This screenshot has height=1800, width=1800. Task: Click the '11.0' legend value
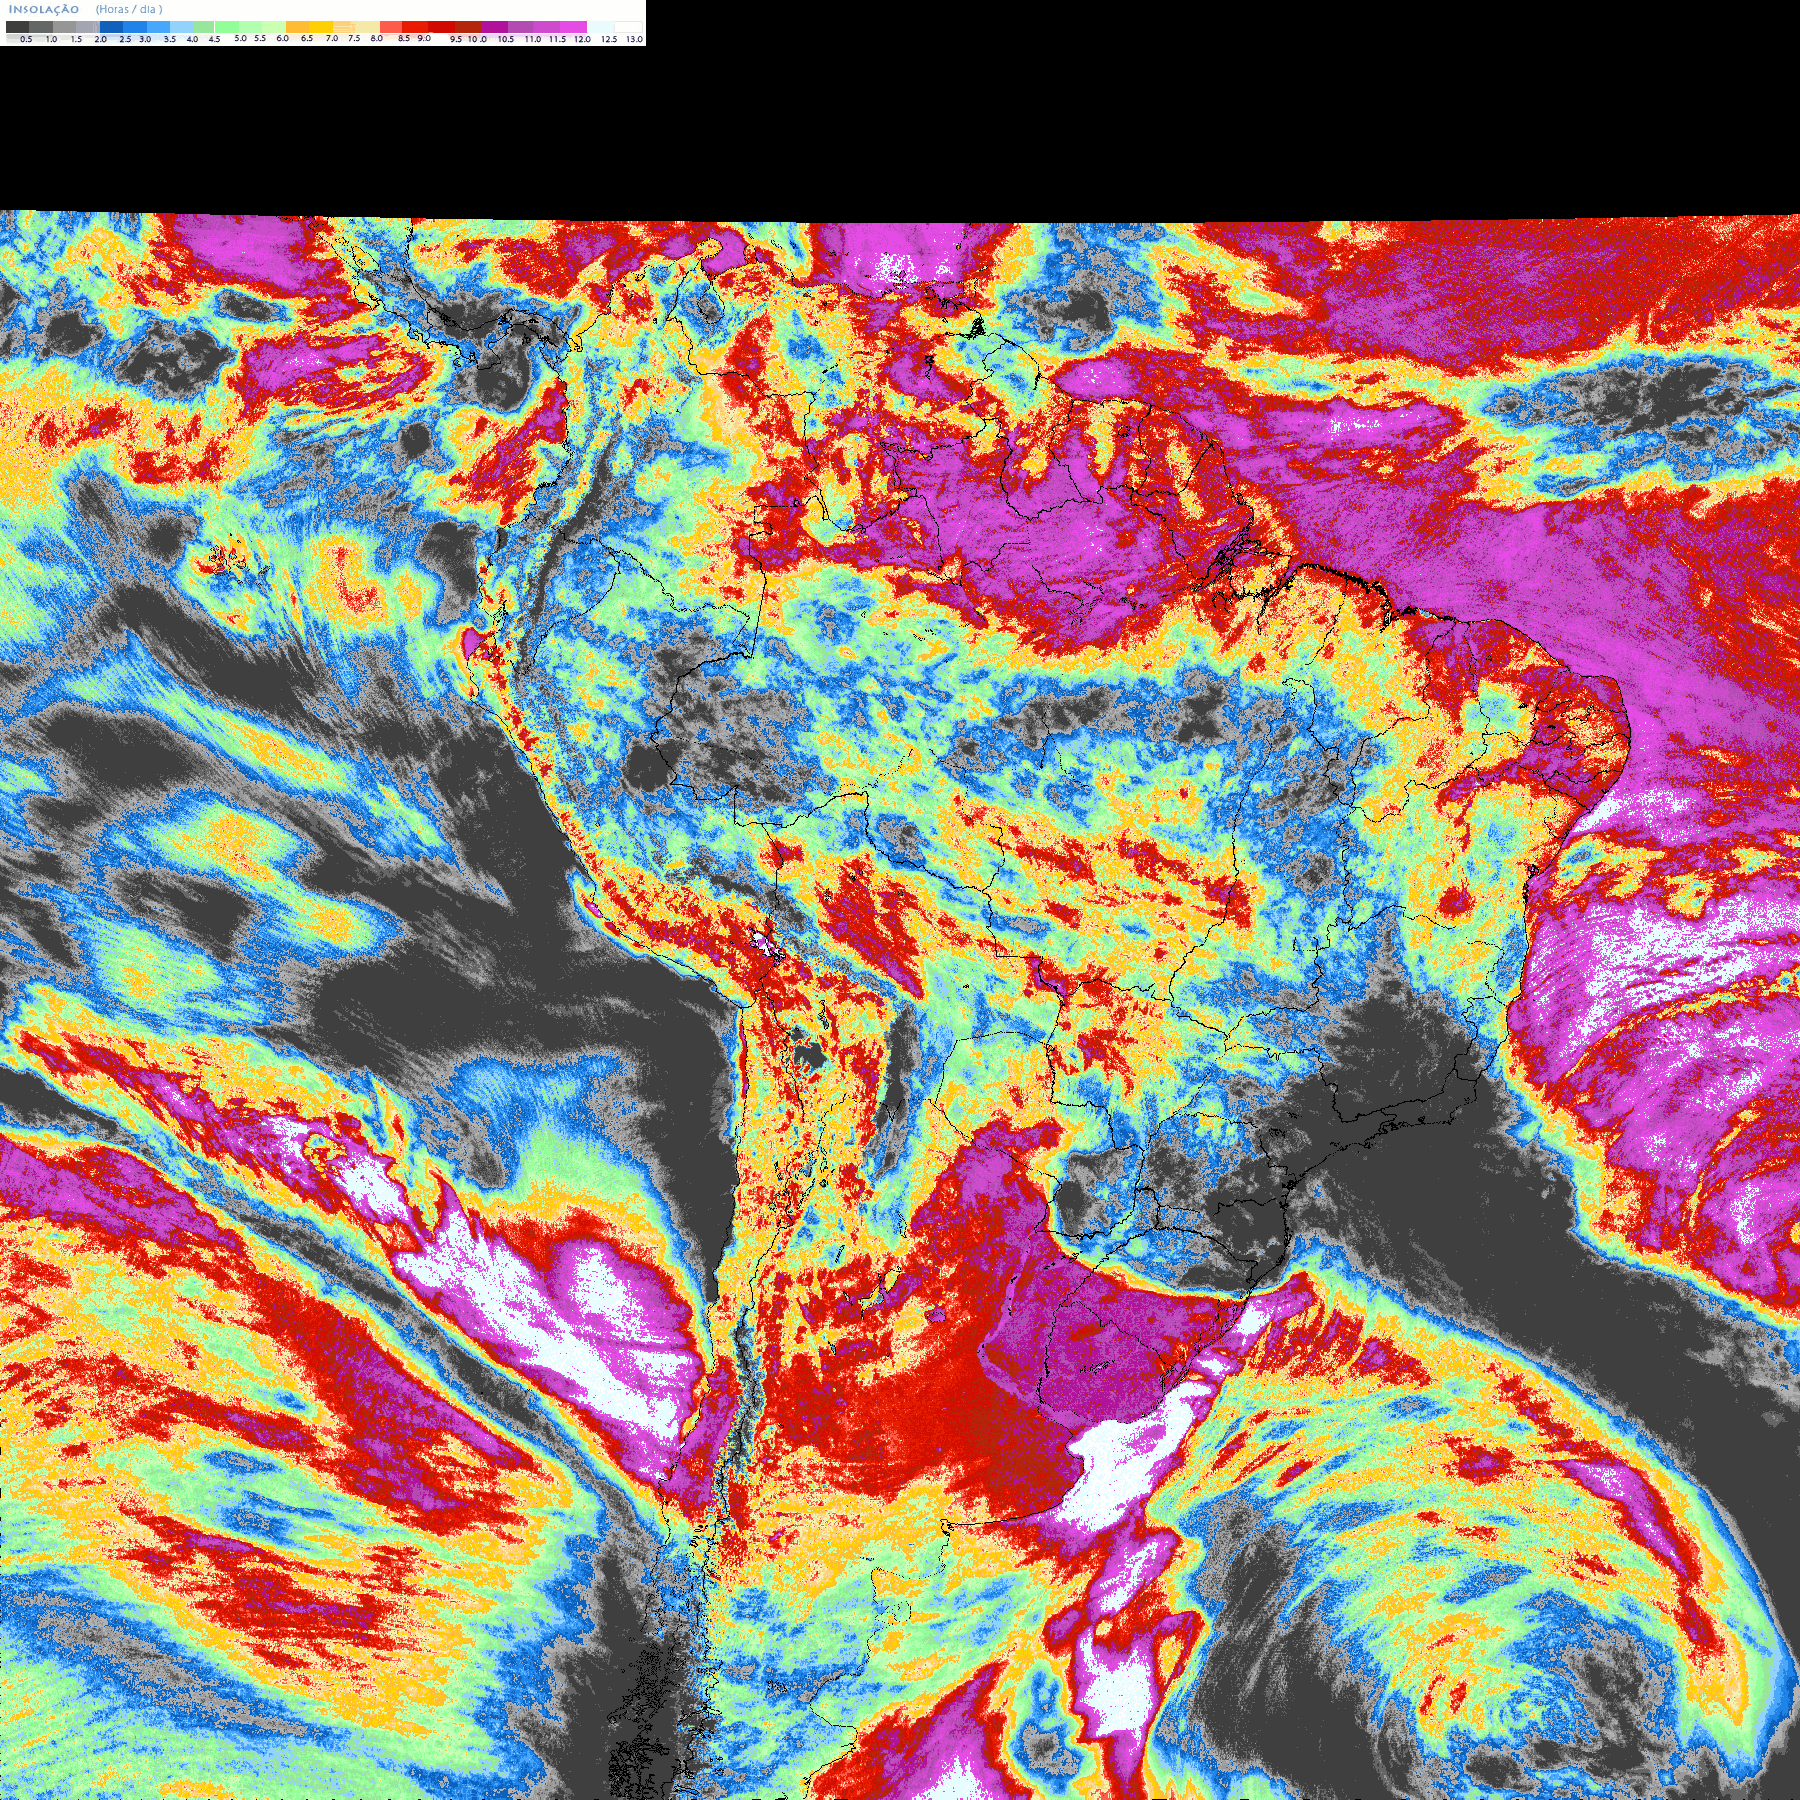click(x=533, y=39)
